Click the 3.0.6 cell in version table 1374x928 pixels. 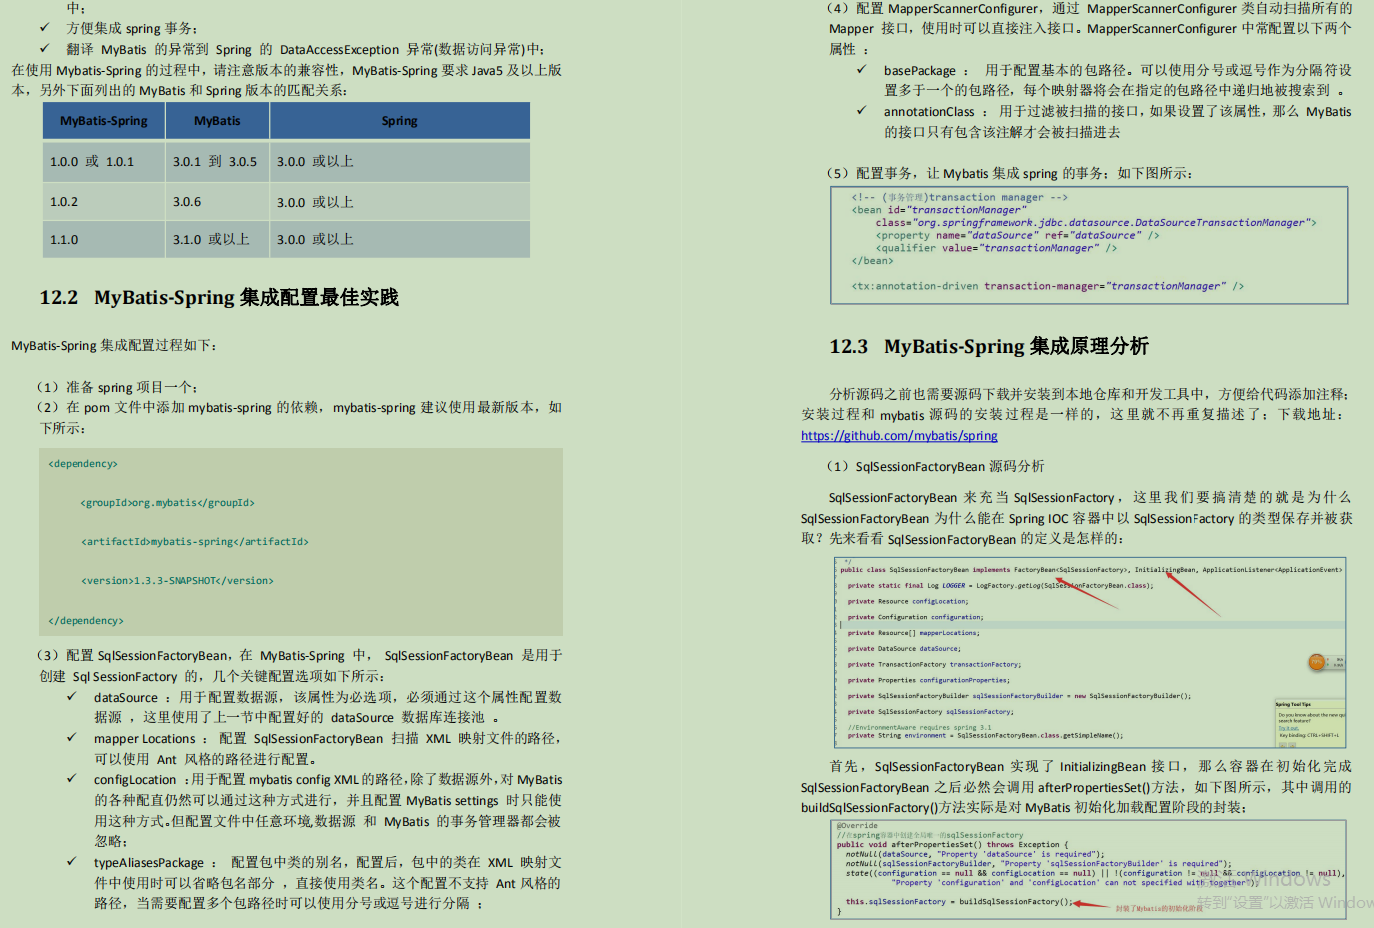tap(187, 202)
